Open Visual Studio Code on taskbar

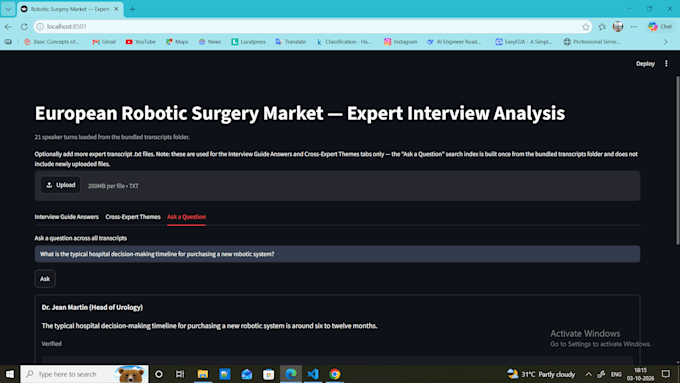pos(313,374)
